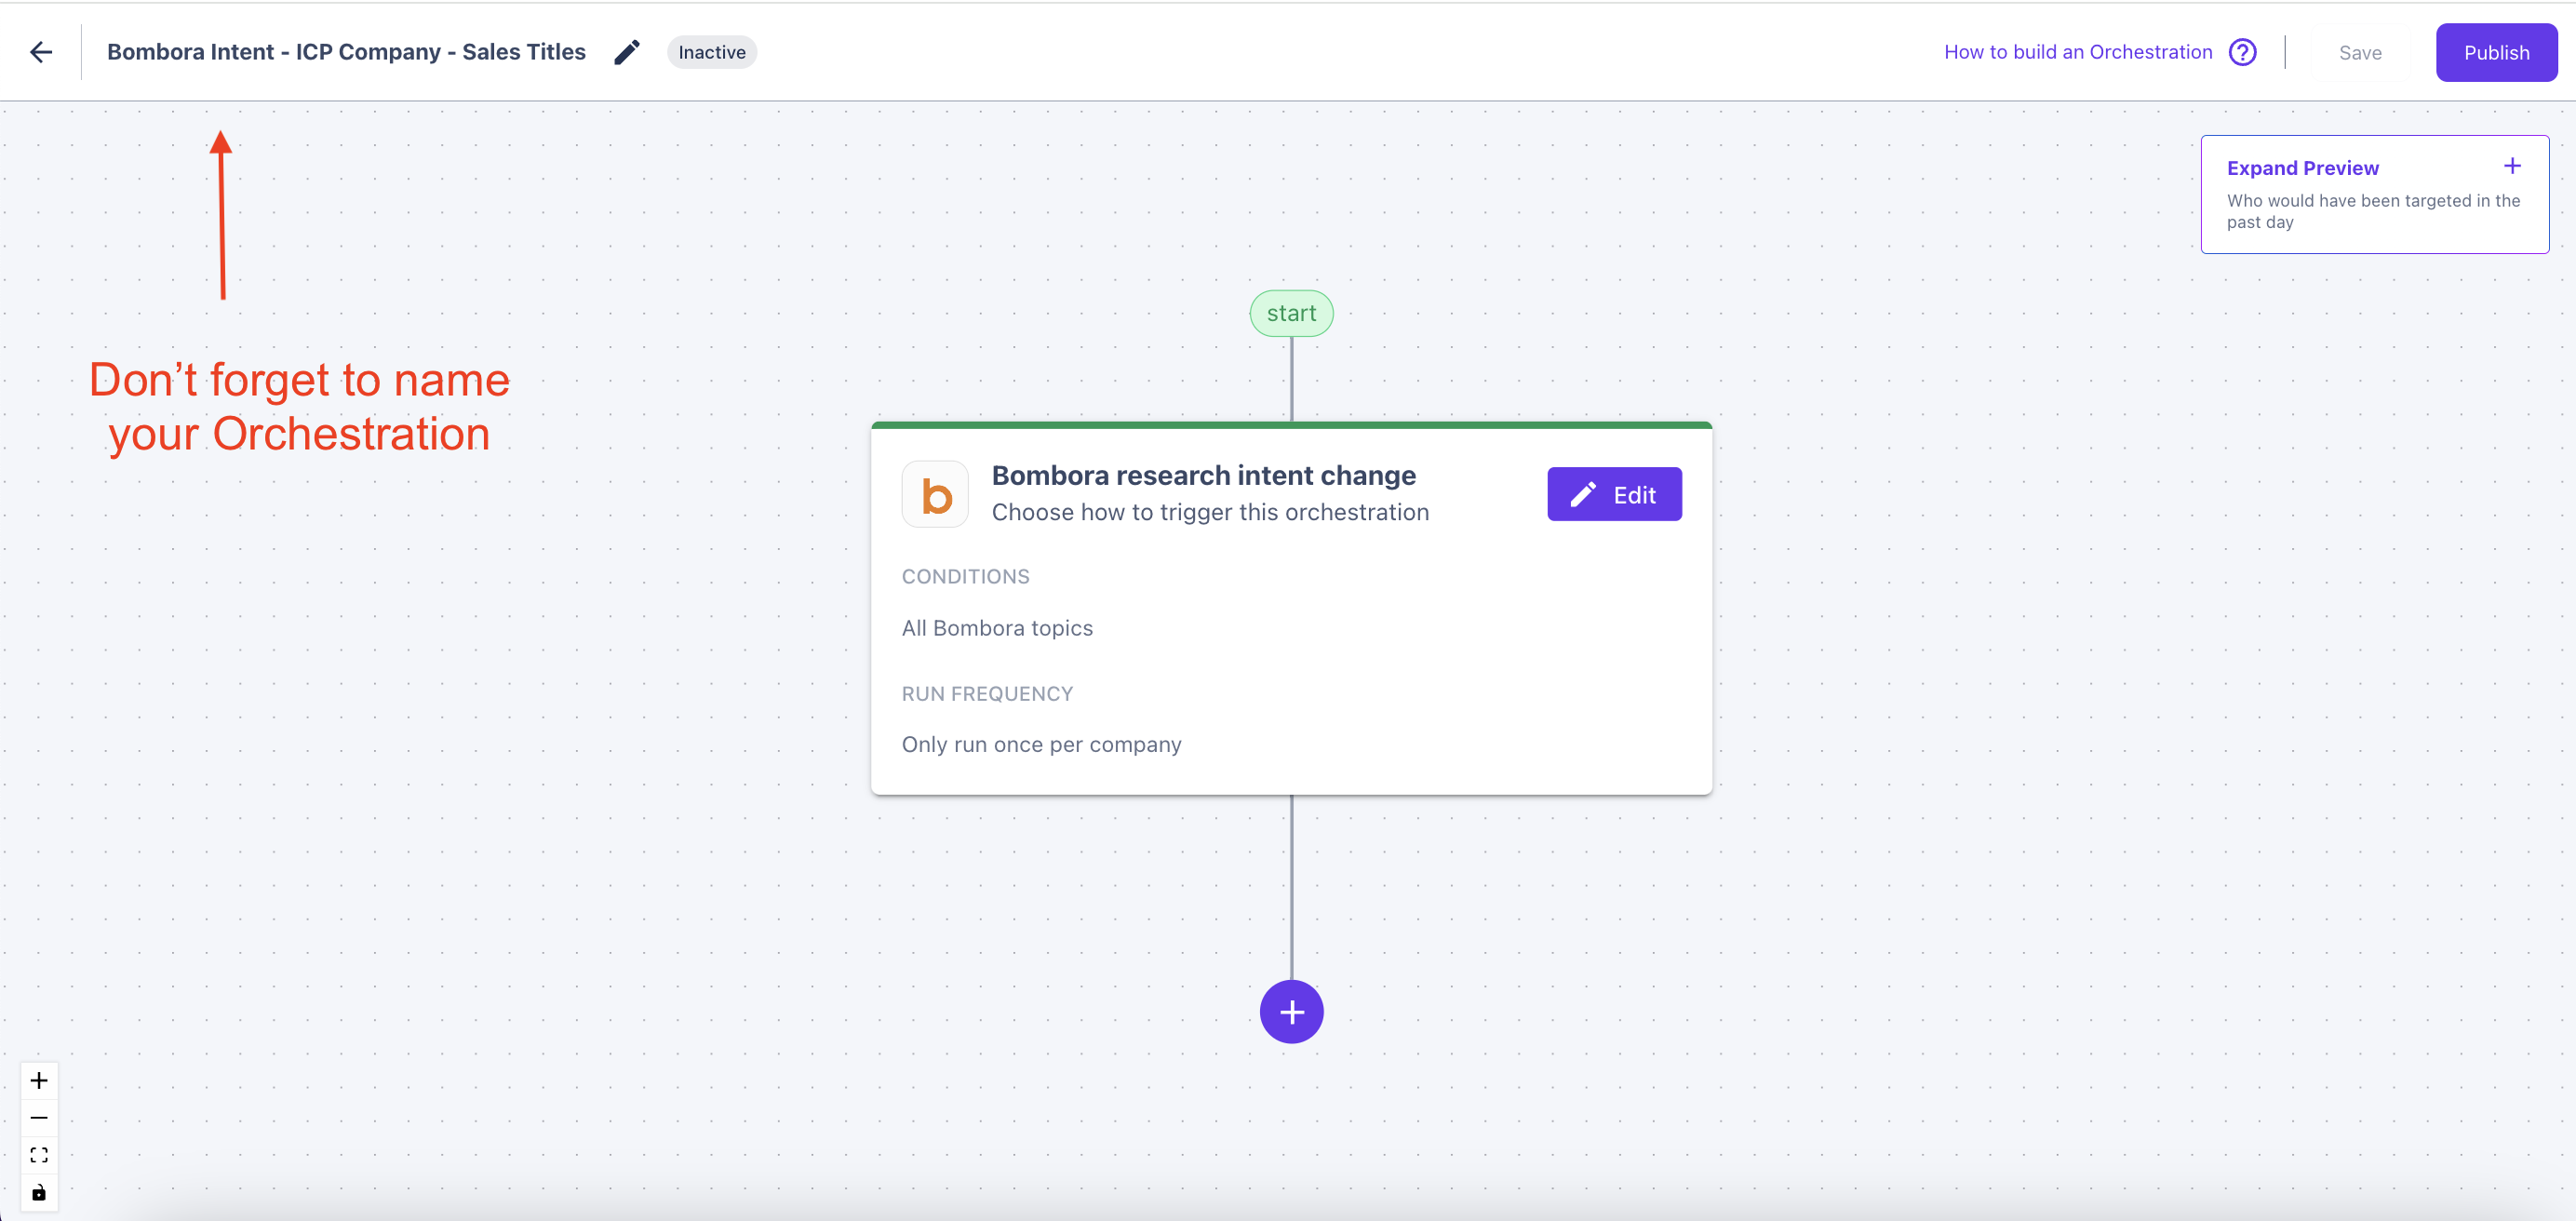The width and height of the screenshot is (2576, 1221).
Task: Click the back arrow icon
Action: [x=41, y=52]
